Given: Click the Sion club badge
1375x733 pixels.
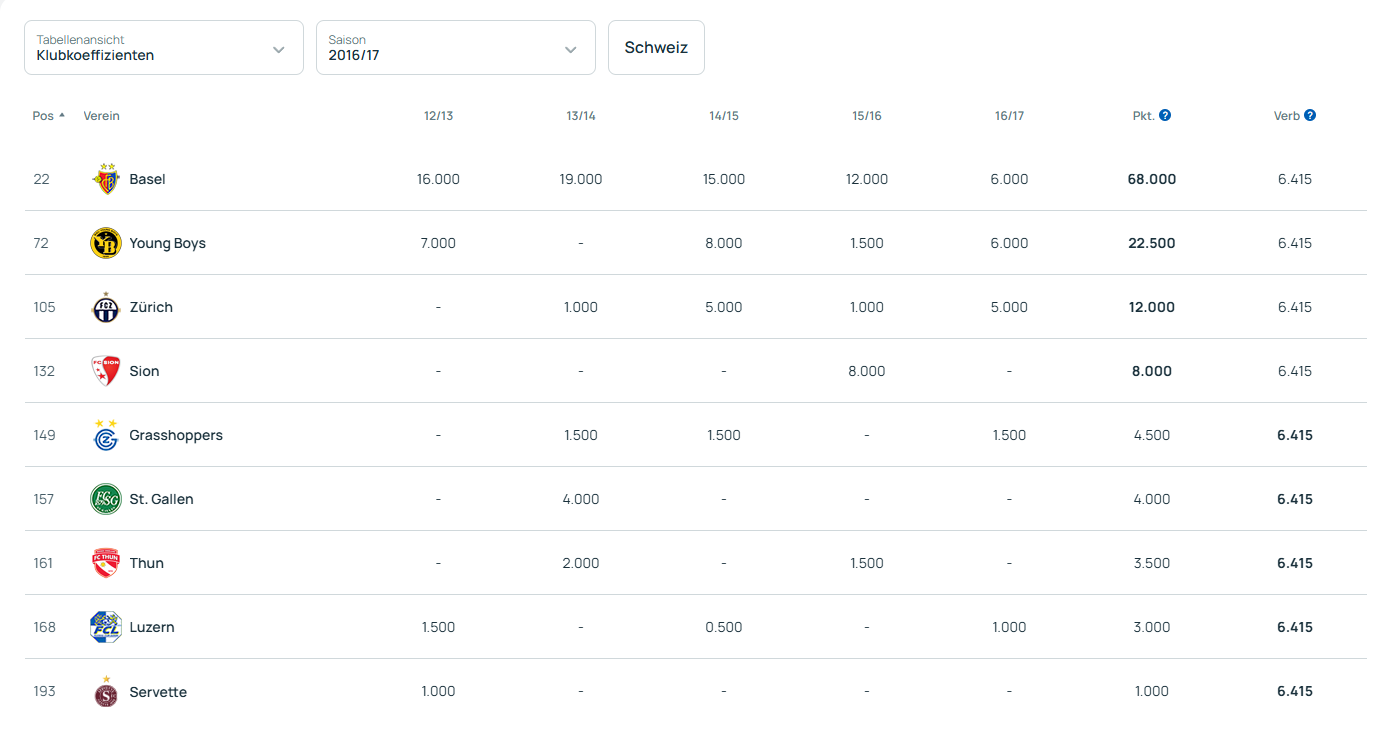Looking at the screenshot, I should click(x=106, y=371).
